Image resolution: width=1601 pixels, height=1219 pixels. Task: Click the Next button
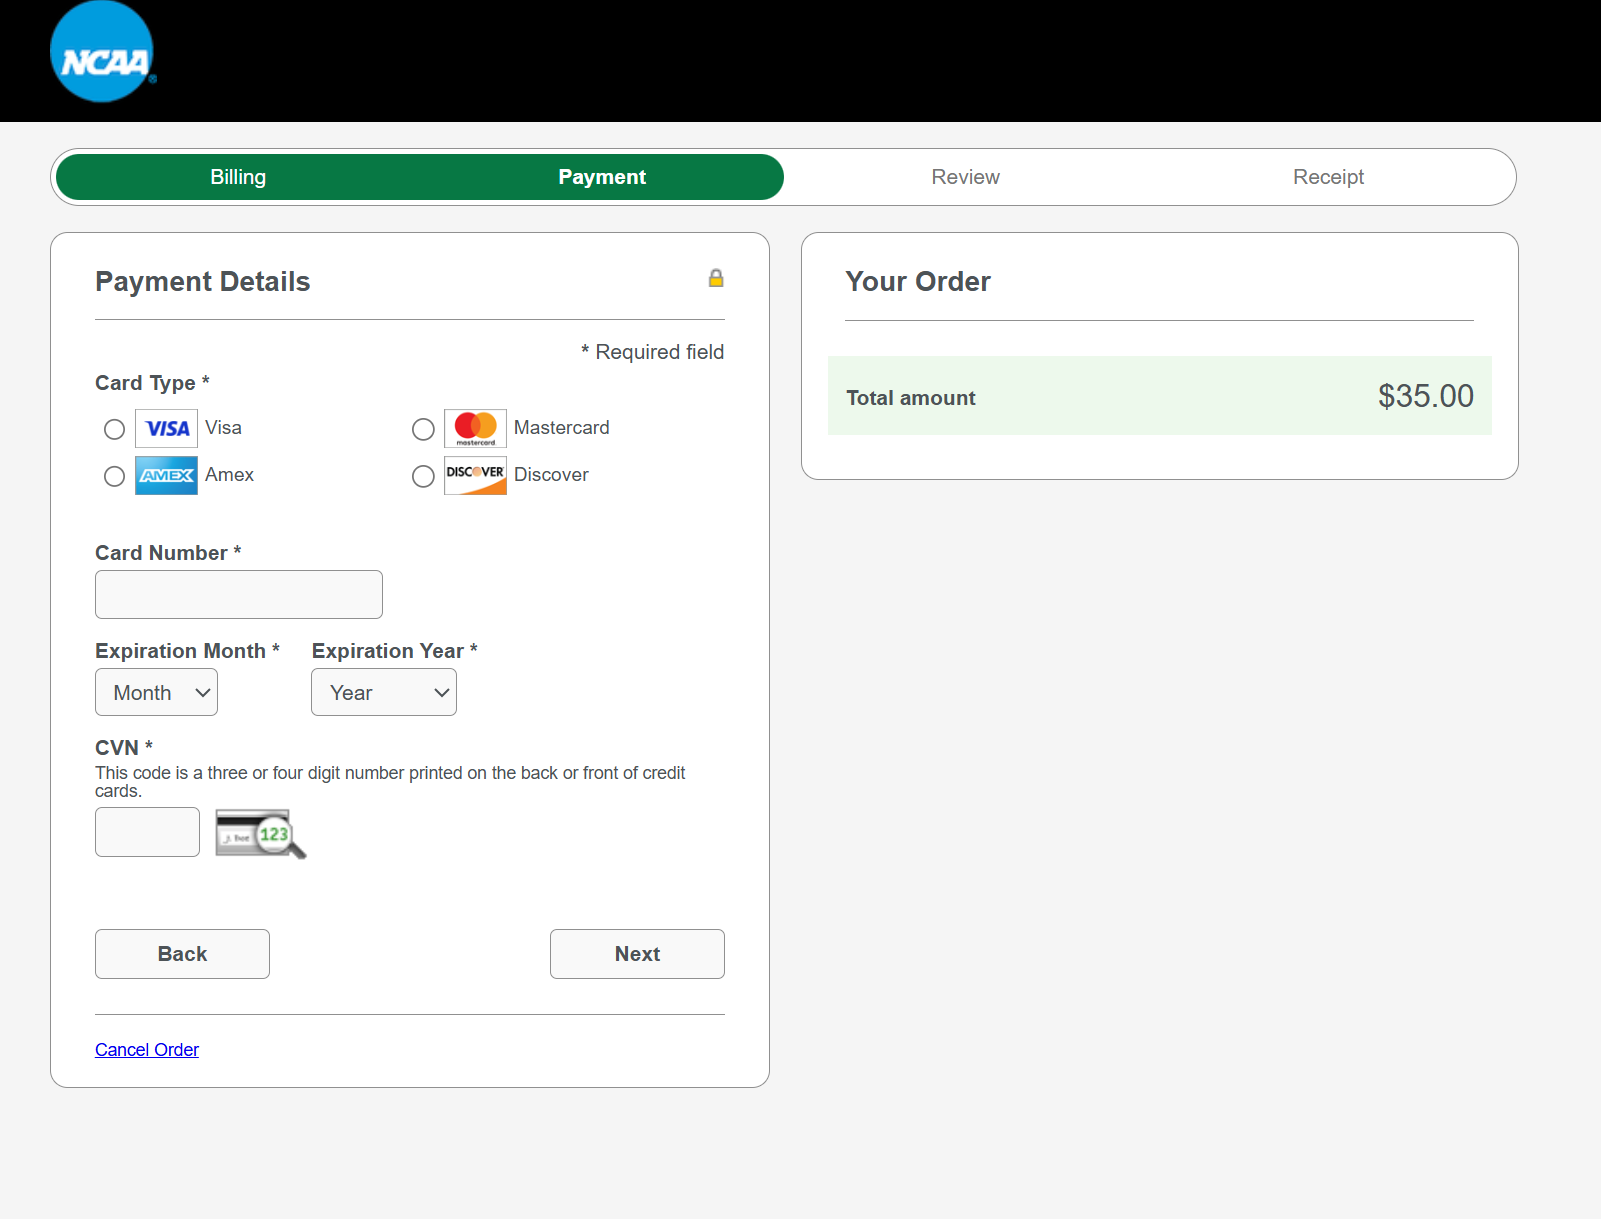click(x=637, y=954)
